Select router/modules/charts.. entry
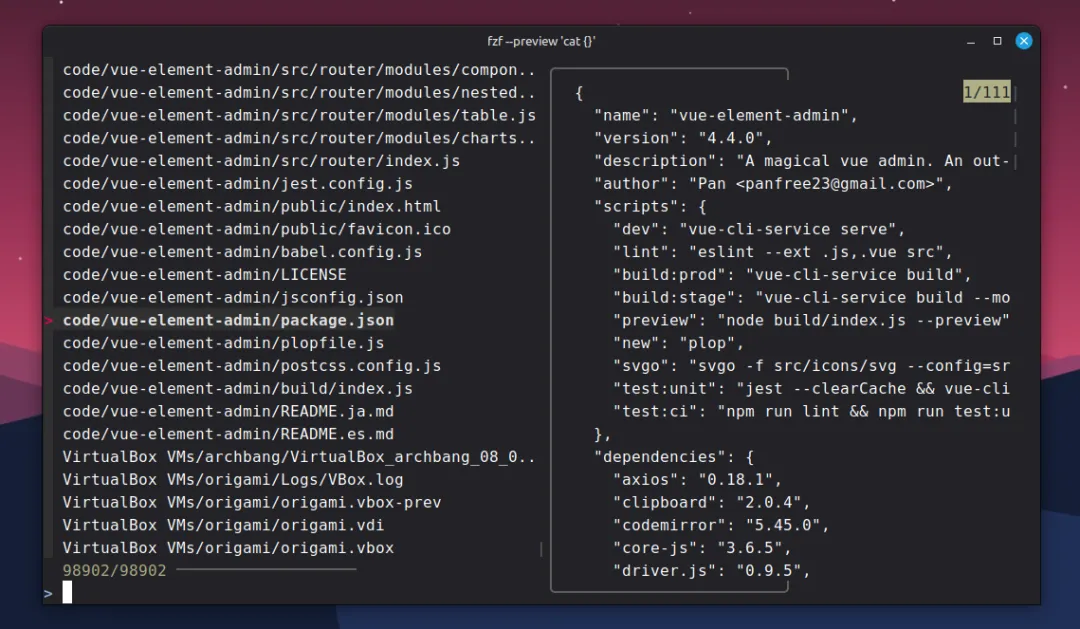Viewport: 1080px width, 629px height. [x=299, y=138]
